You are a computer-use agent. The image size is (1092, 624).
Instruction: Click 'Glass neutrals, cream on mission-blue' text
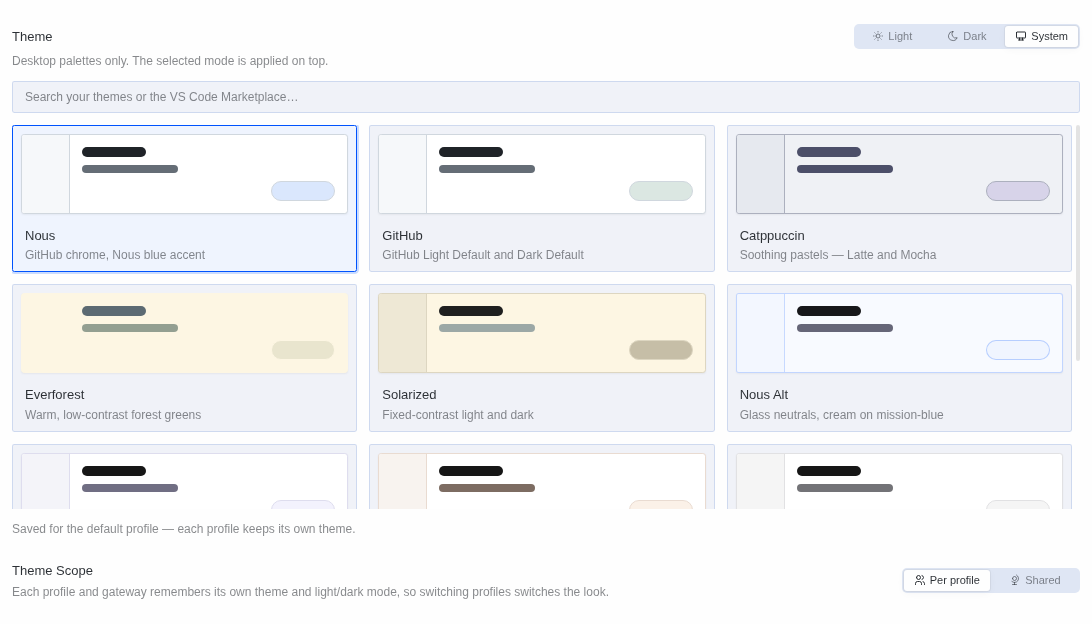[x=841, y=415]
